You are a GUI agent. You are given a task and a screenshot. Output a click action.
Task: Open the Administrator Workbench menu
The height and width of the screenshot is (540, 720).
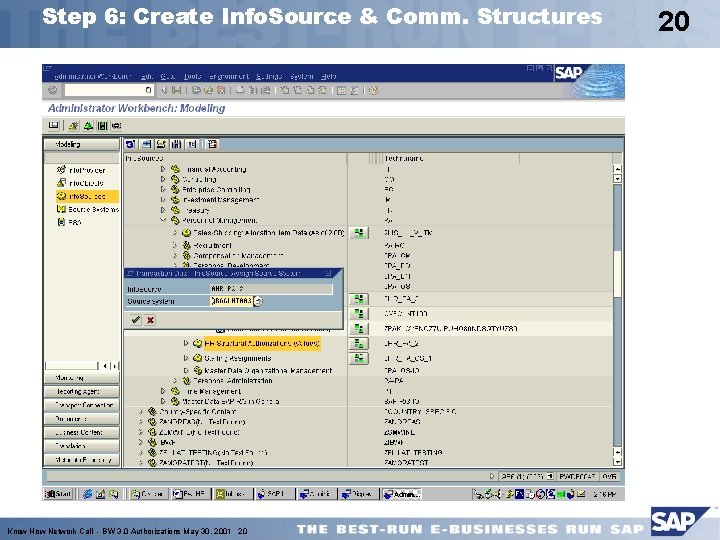(x=93, y=76)
